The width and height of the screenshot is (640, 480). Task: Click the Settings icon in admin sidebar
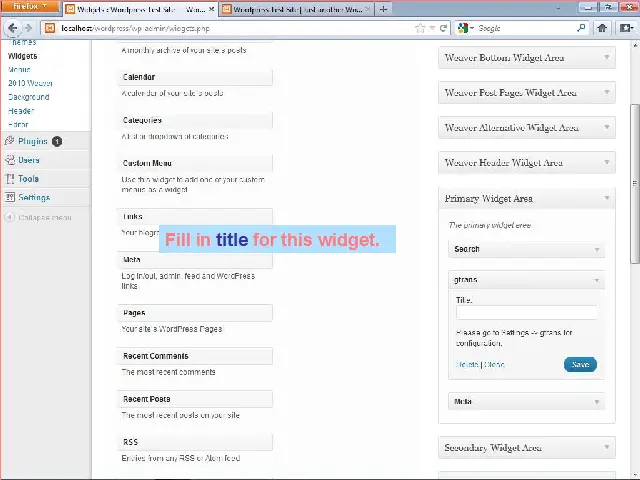point(9,198)
